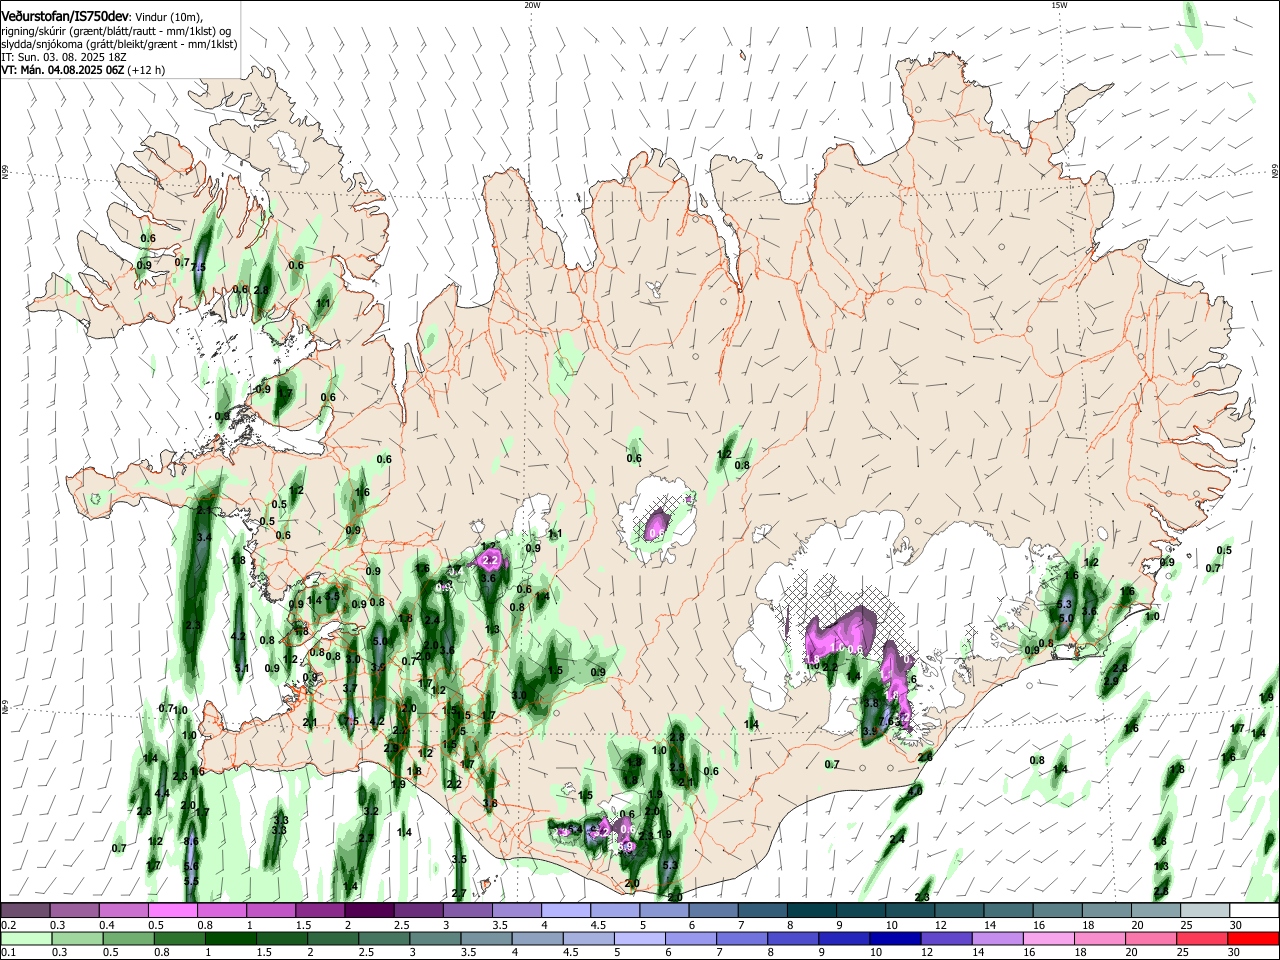Select the pale lavender 4–4.5 upper legend swatch

[566, 910]
